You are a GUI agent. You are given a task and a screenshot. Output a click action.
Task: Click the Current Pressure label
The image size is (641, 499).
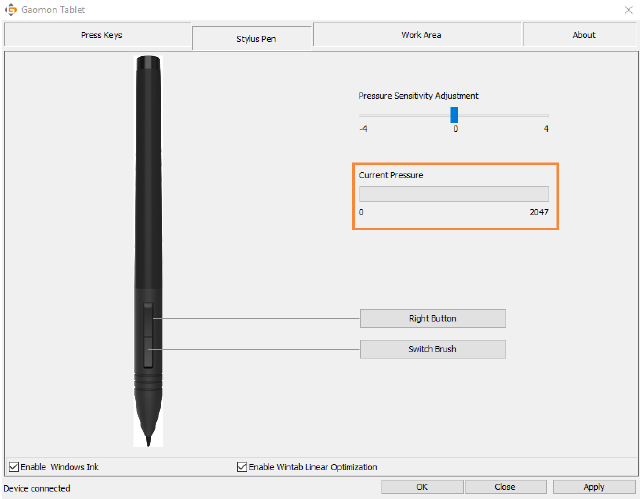point(391,175)
